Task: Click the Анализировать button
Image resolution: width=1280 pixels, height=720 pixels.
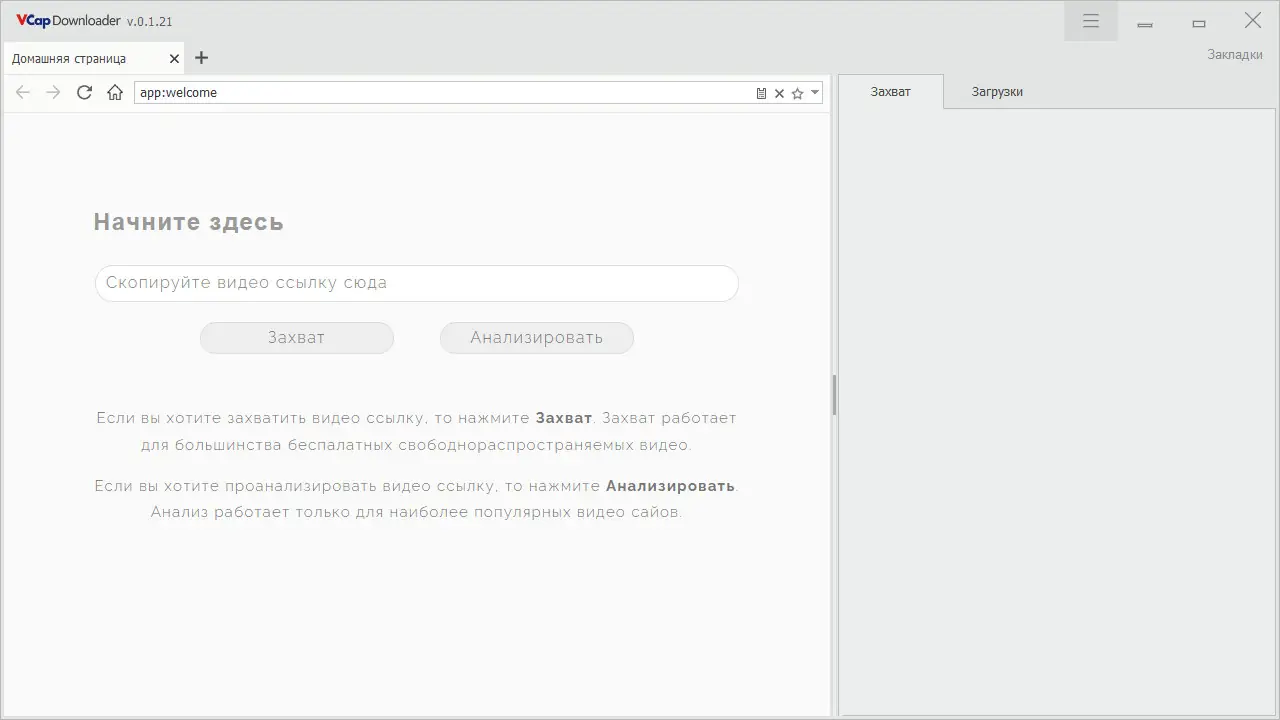Action: pyautogui.click(x=537, y=338)
